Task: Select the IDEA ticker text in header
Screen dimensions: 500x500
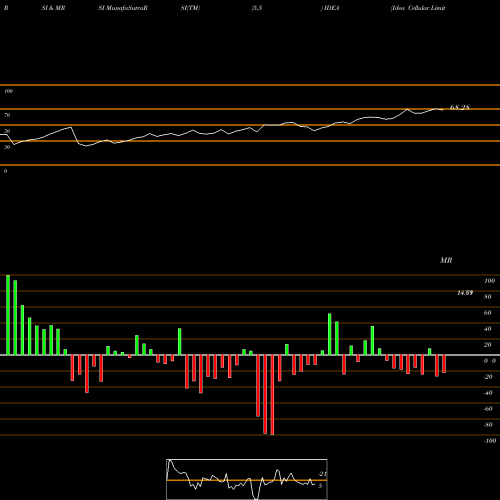Action: click(x=331, y=8)
